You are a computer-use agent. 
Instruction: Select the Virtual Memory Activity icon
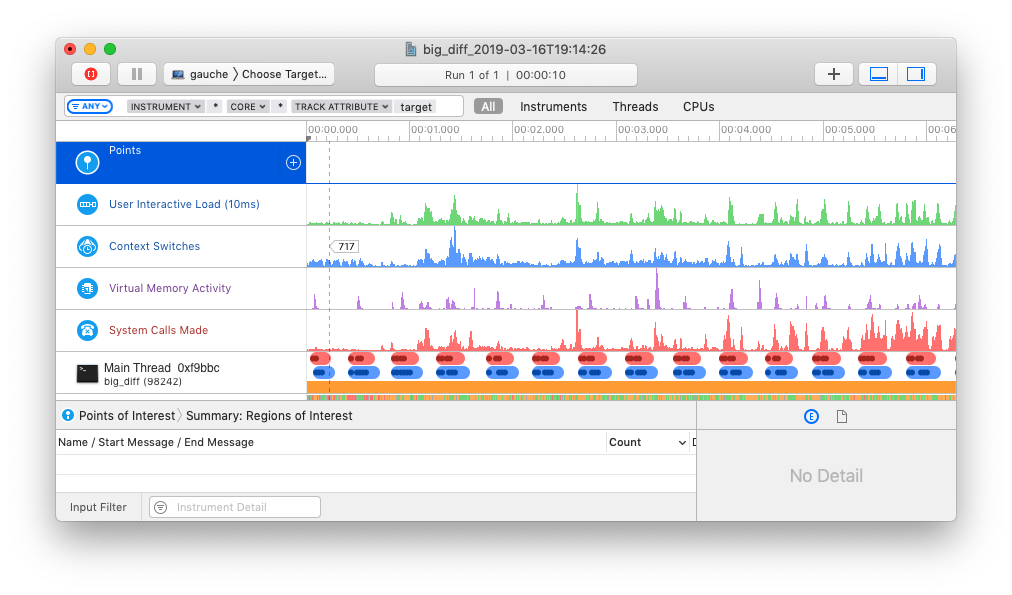87,288
